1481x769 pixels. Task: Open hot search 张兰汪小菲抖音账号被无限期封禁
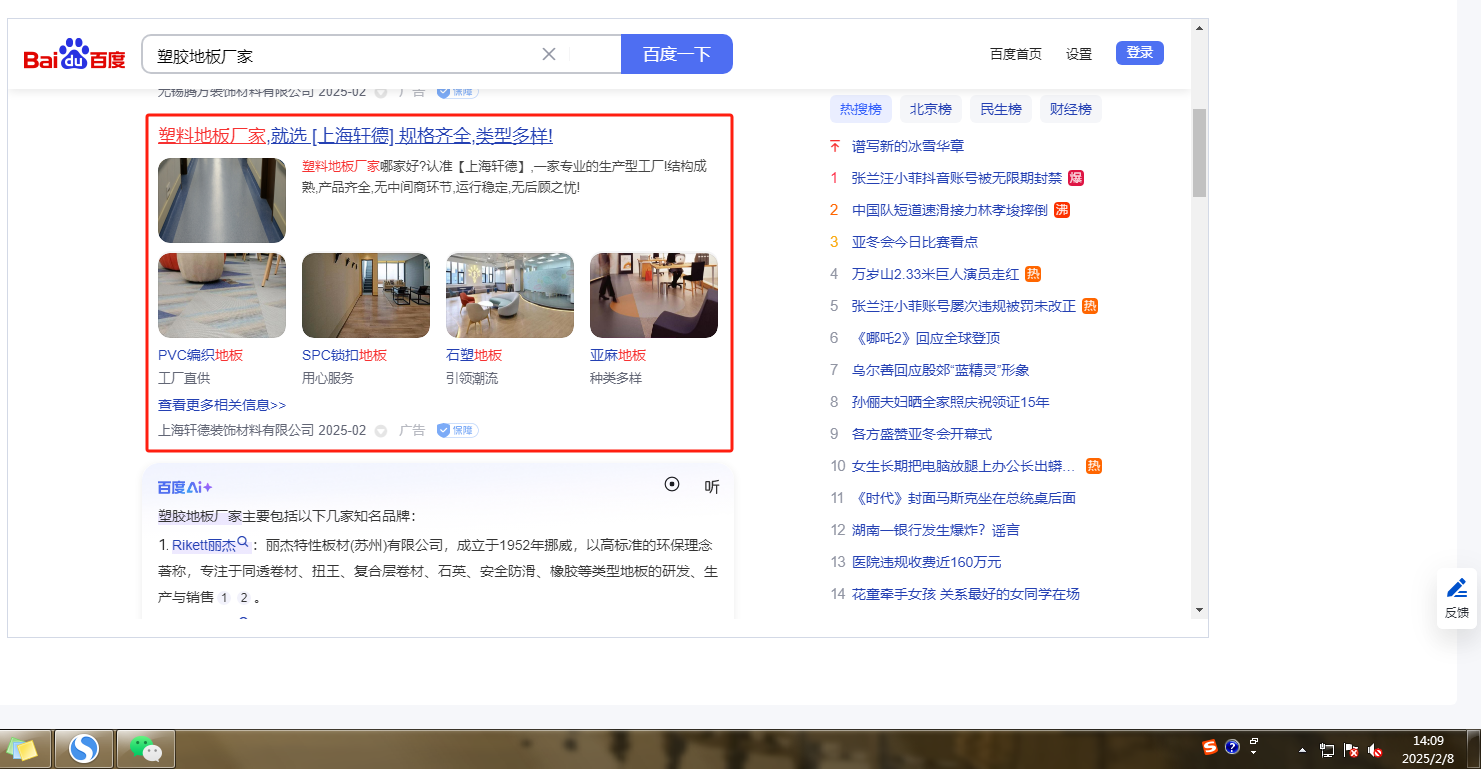[x=957, y=178]
